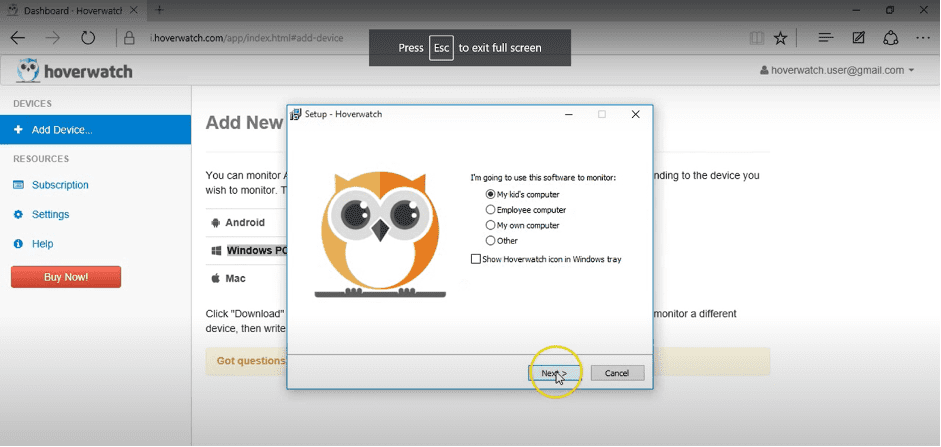The image size is (941, 447).
Task: Click the Make a Web Note icon
Action: 859,38
